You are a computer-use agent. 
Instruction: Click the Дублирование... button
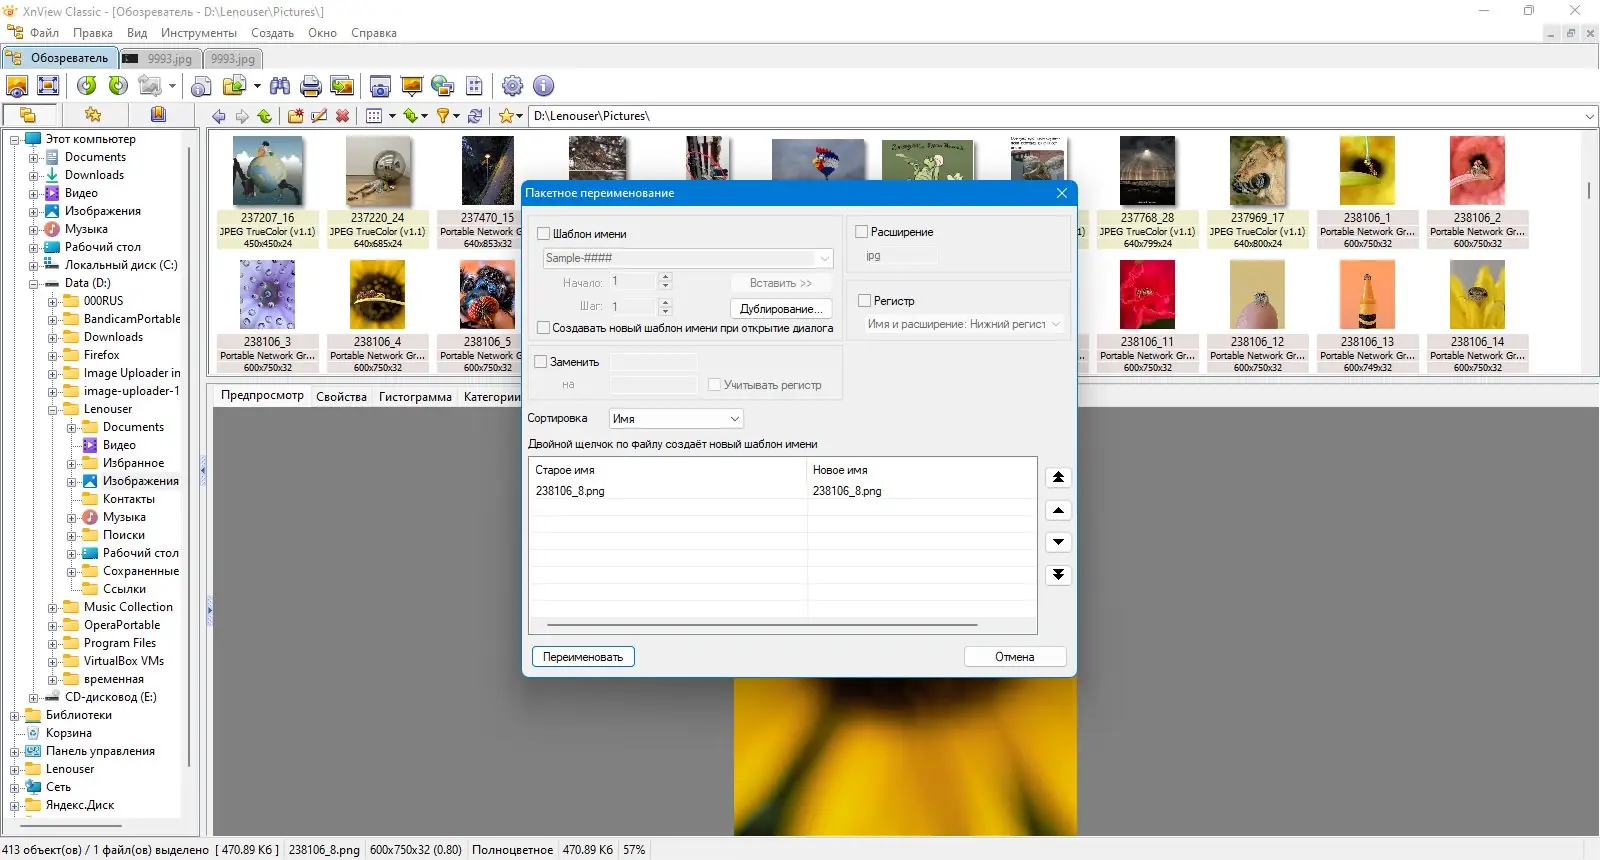coord(782,309)
